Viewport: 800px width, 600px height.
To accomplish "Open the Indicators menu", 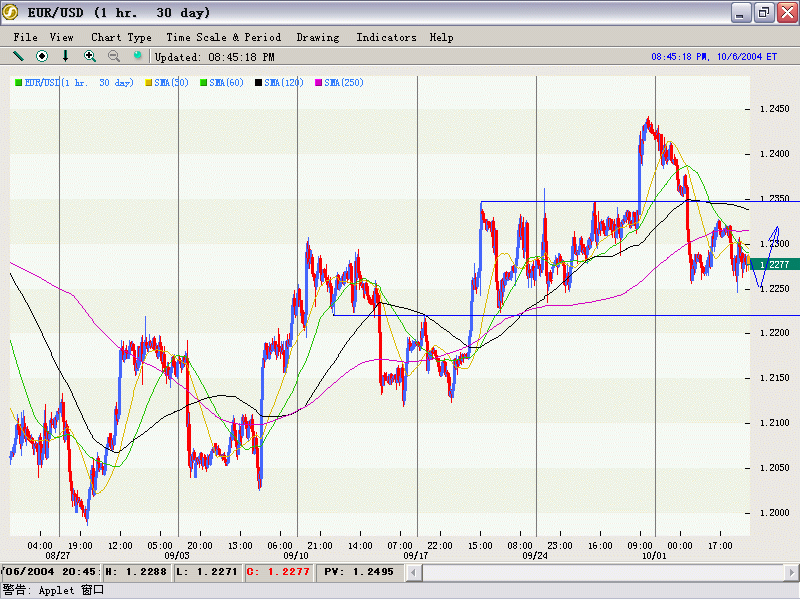I will [386, 37].
